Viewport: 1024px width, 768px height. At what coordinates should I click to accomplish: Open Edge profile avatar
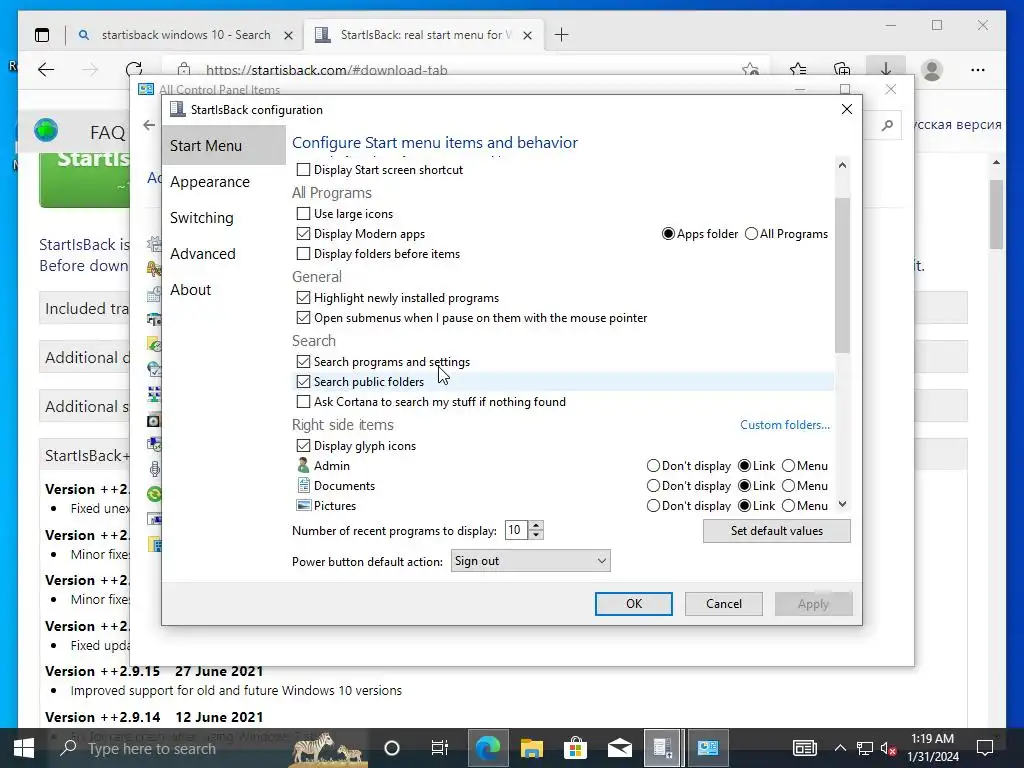tap(932, 69)
